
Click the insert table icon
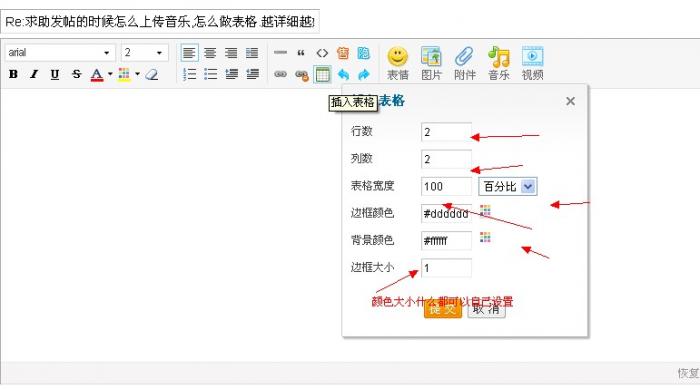(x=322, y=74)
